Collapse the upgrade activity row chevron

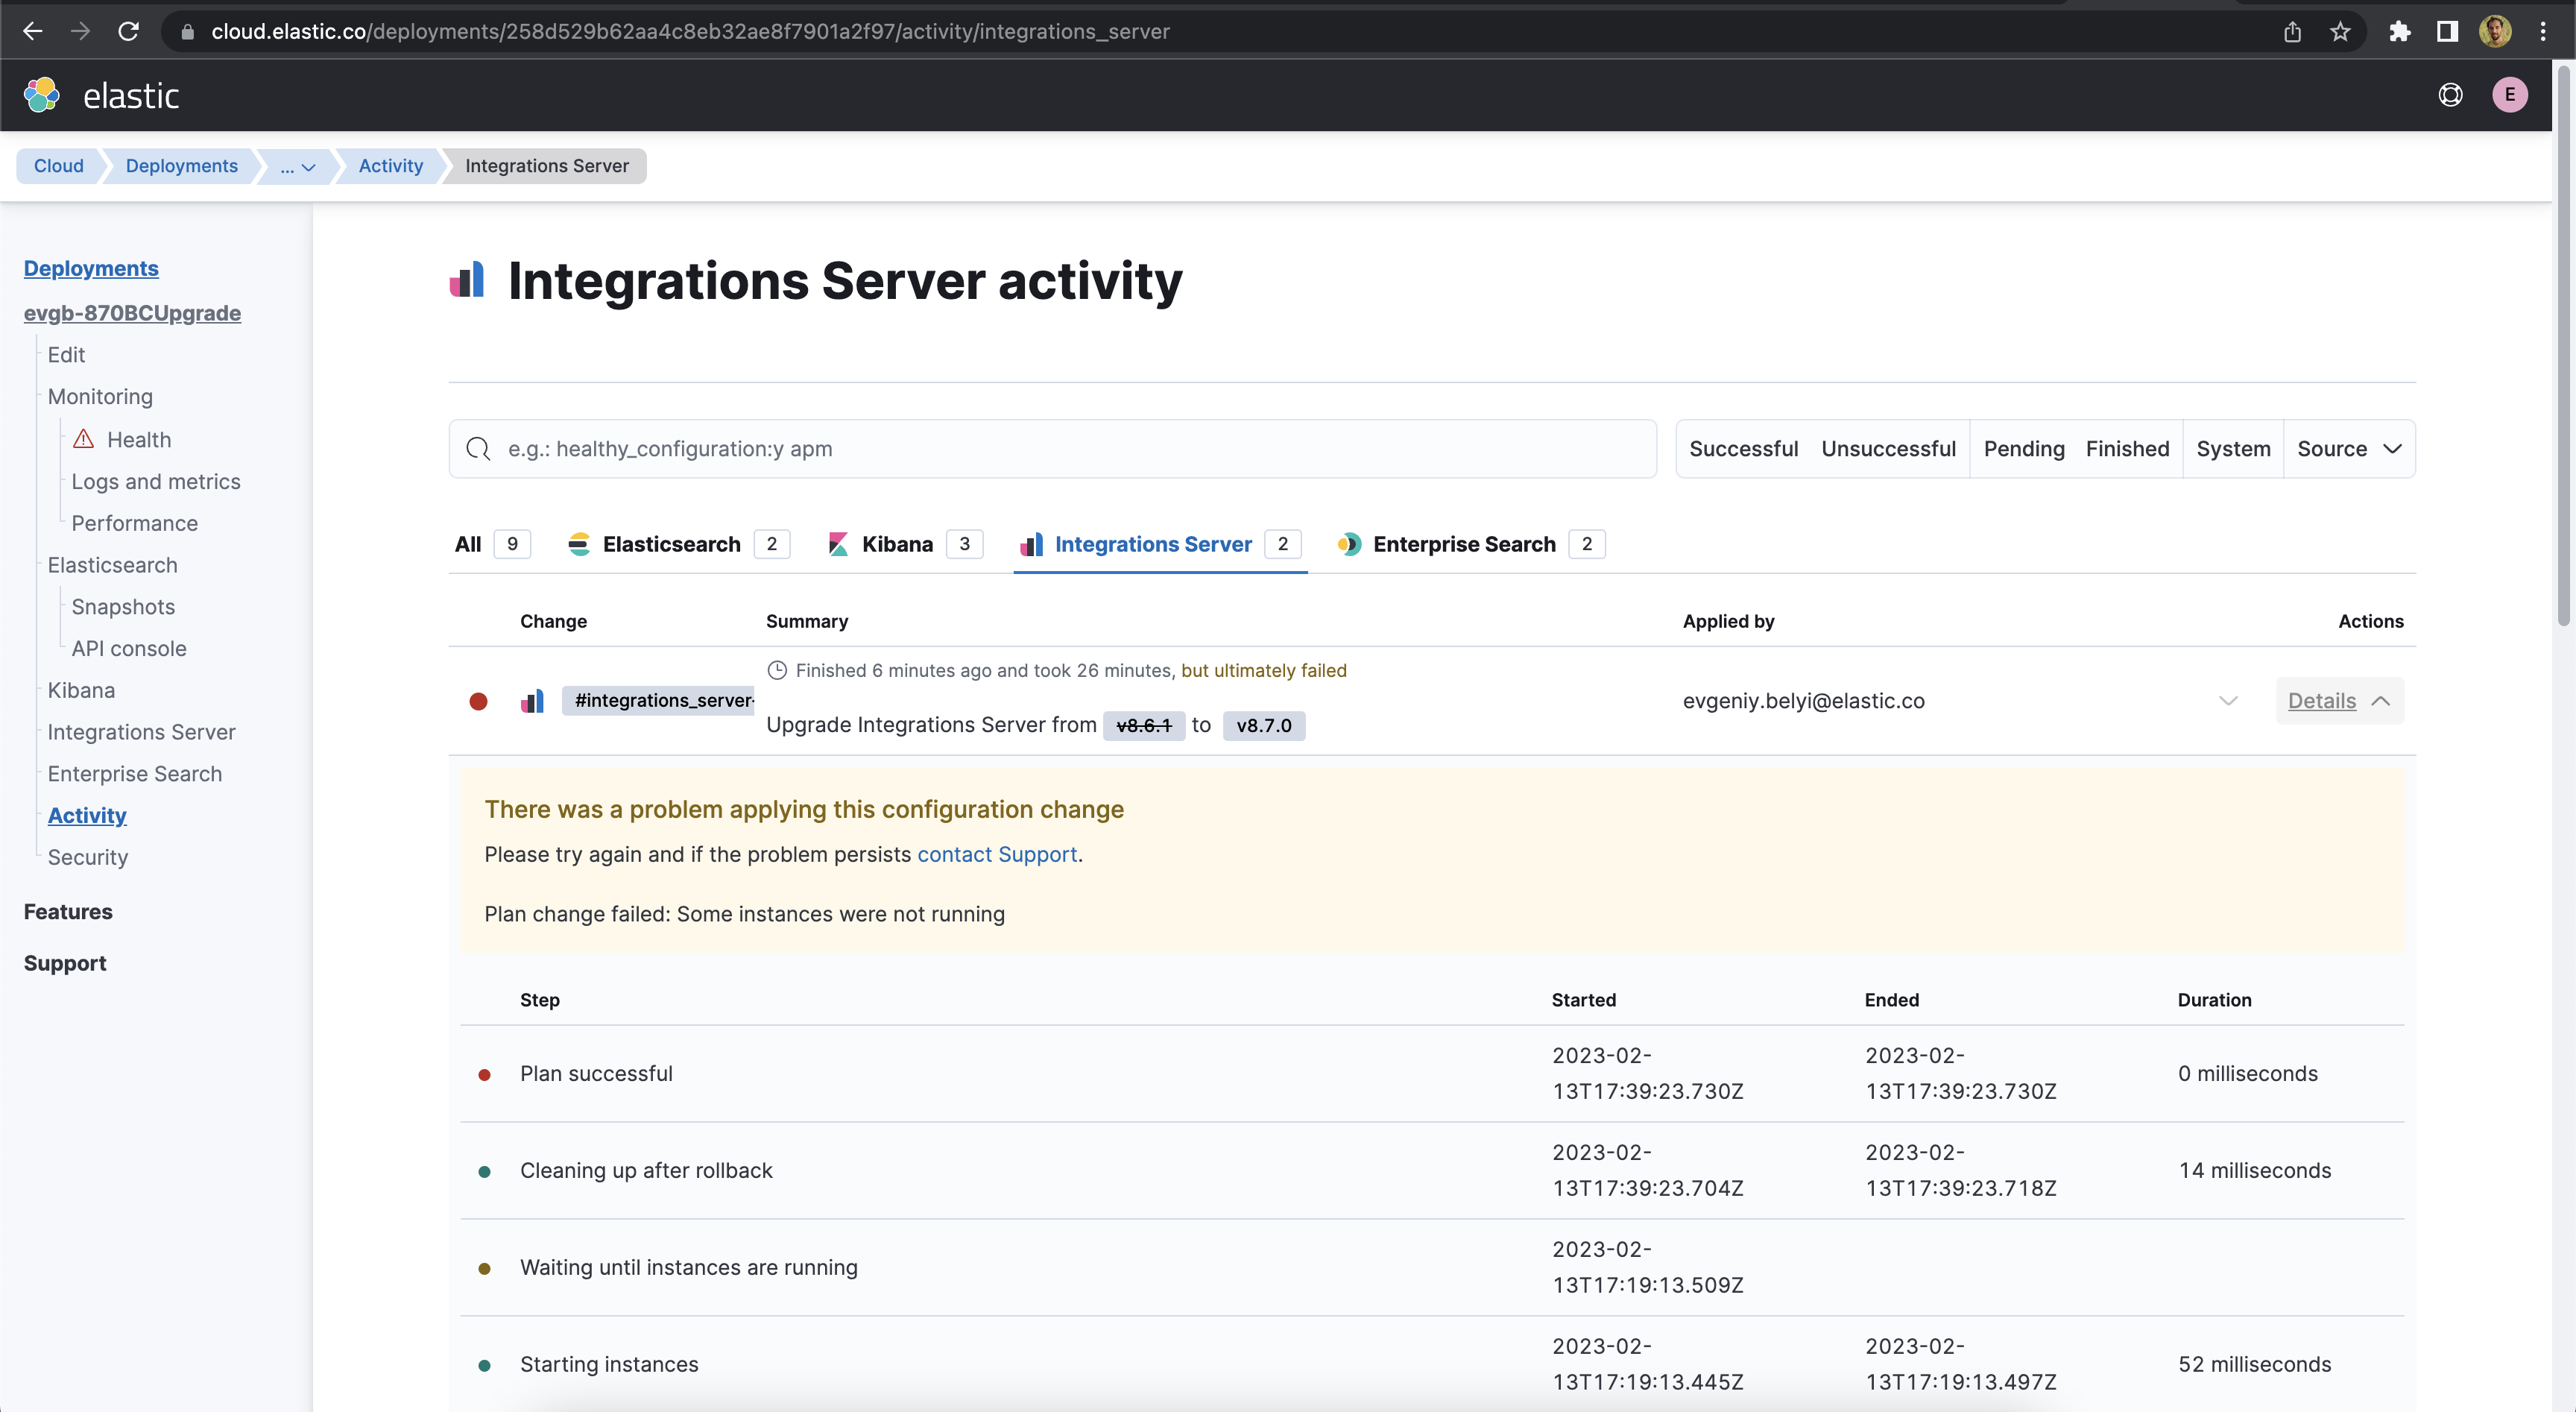(2228, 700)
